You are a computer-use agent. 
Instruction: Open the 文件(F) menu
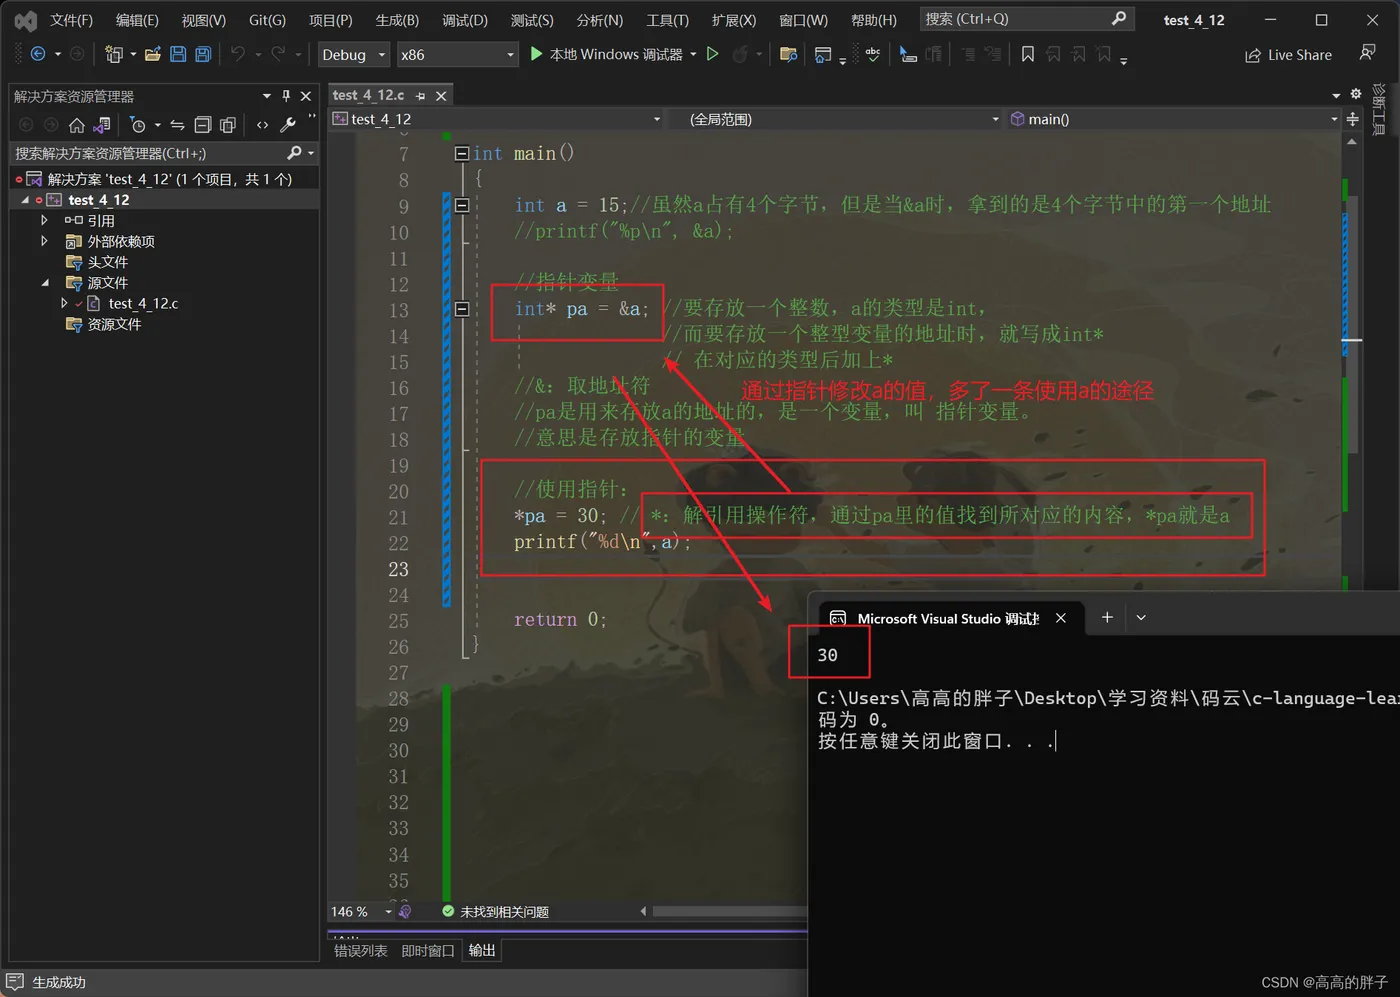(71, 20)
